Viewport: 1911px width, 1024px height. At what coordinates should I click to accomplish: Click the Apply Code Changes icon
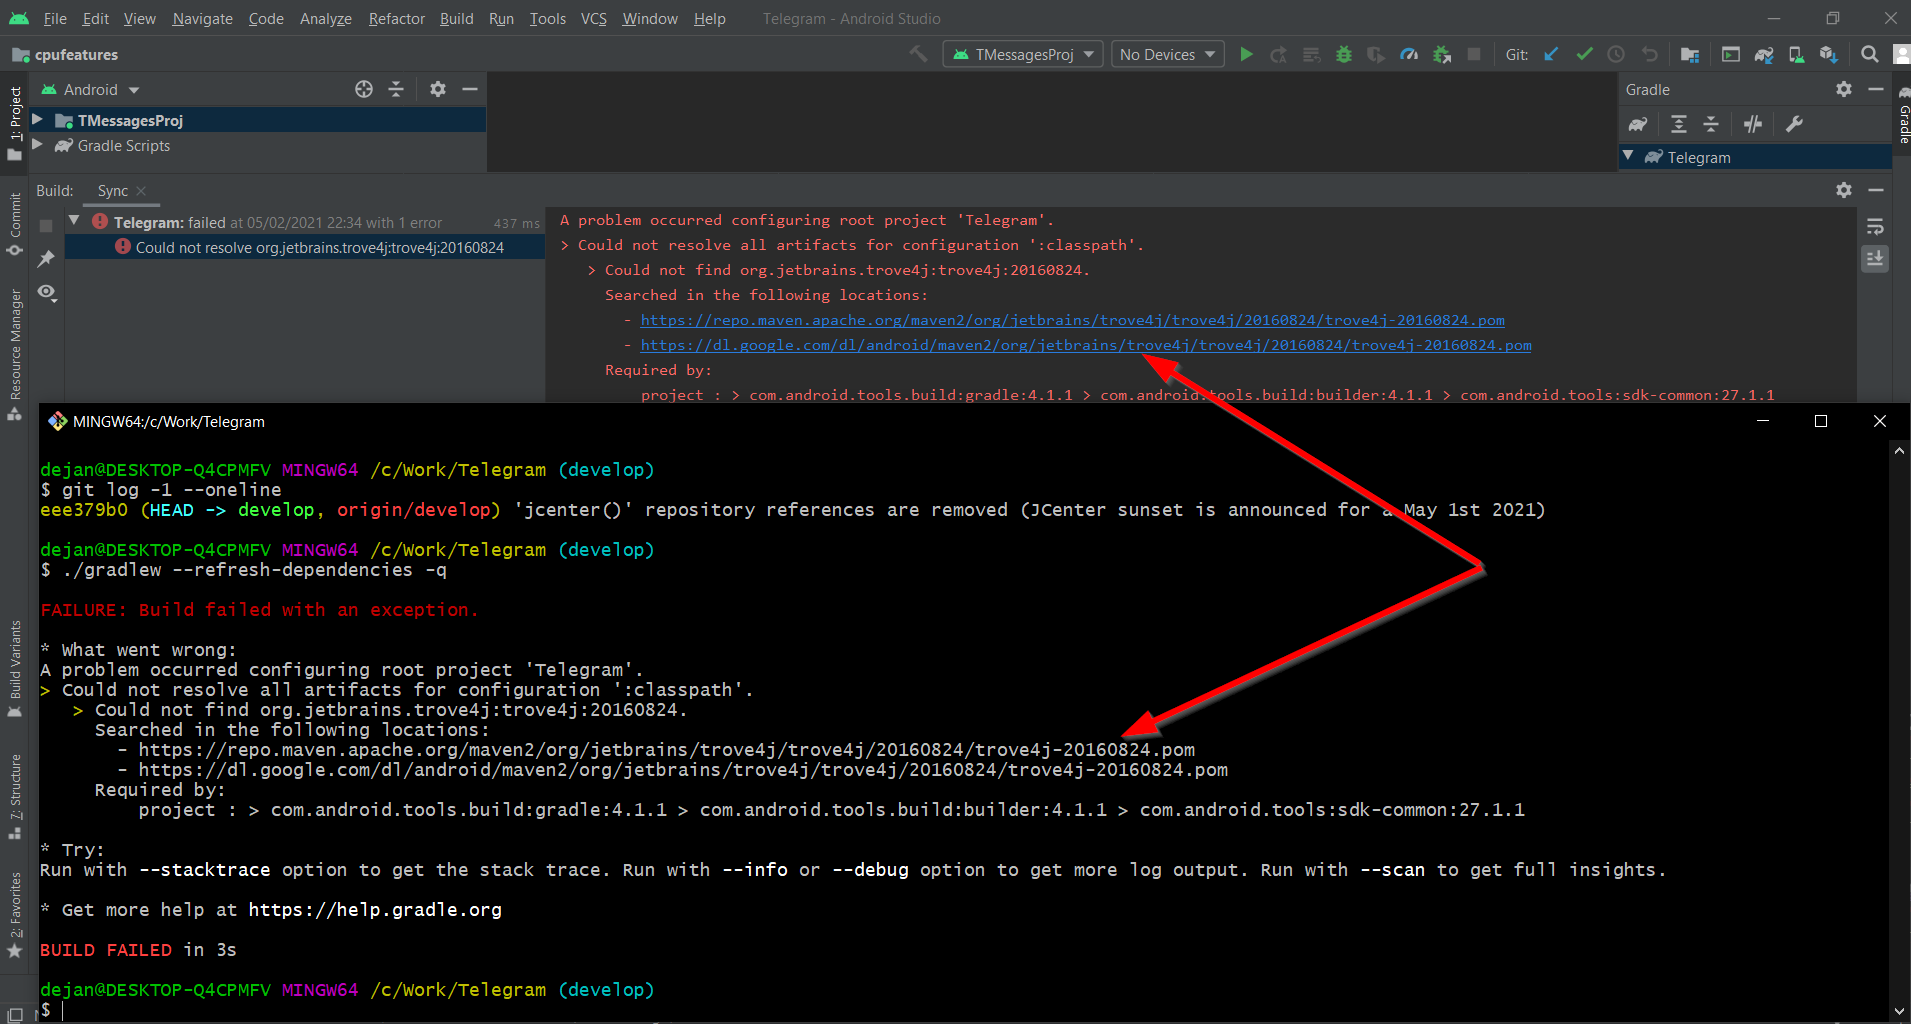(x=1311, y=54)
